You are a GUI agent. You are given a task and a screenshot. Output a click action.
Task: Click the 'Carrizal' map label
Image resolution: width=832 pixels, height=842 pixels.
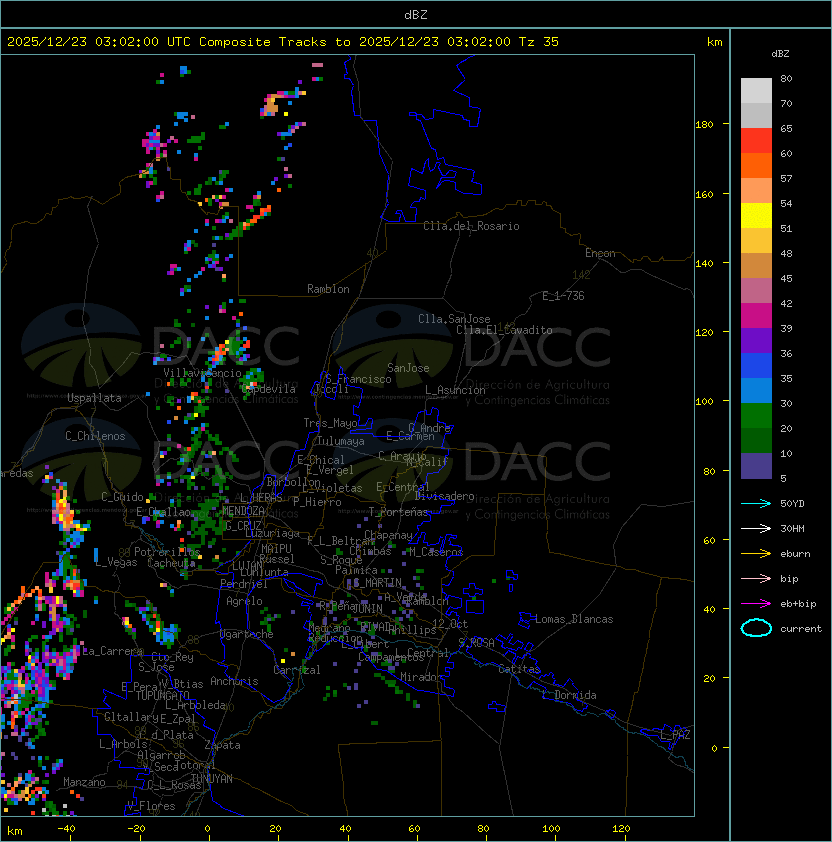click(x=297, y=670)
